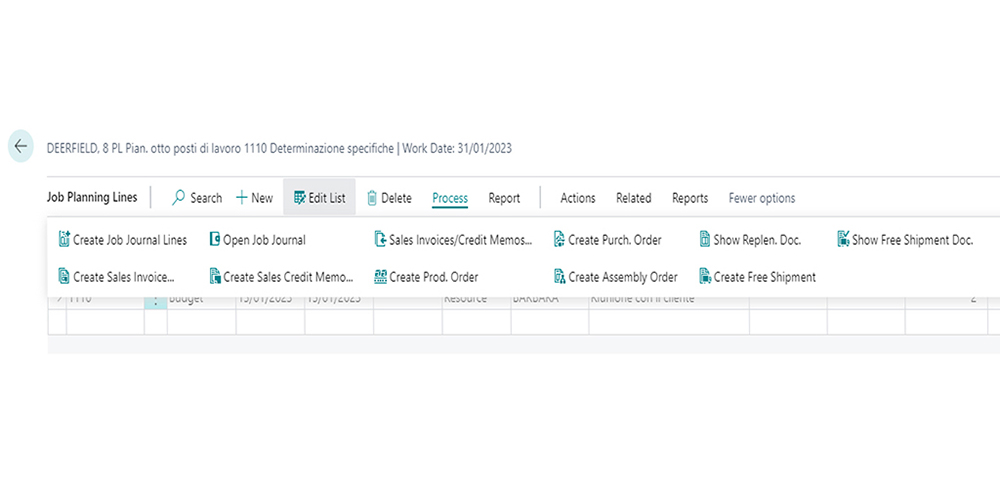The width and height of the screenshot is (1000, 500).
Task: Expand the Actions menu
Action: pos(577,198)
